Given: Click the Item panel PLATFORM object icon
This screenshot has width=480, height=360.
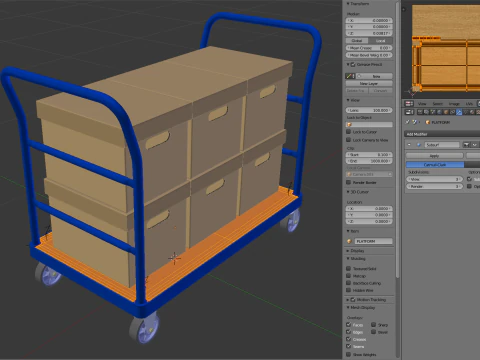Looking at the screenshot, I should pos(350,241).
